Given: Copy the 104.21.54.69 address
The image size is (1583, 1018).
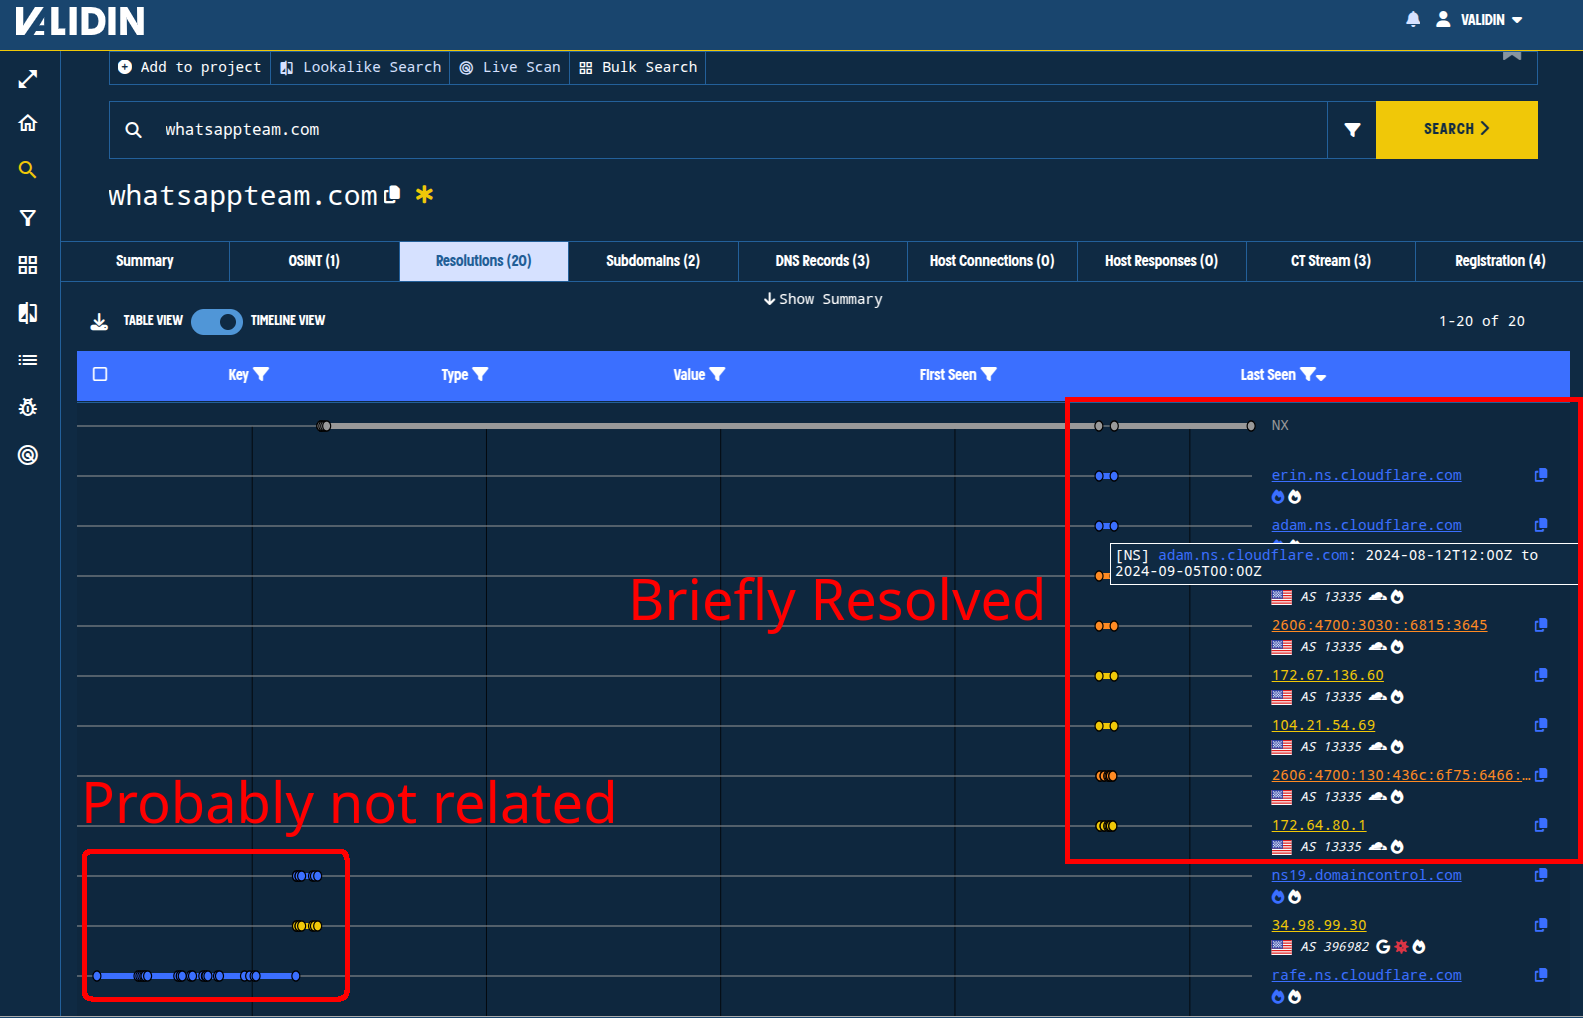Looking at the screenshot, I should click(x=1541, y=725).
